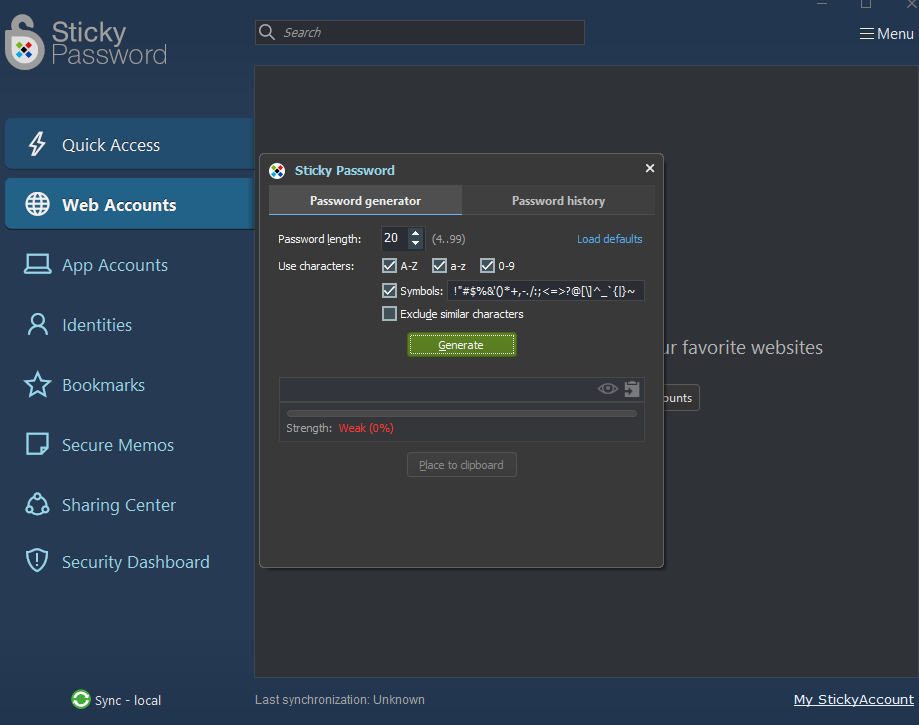Click the 'Weak (0%)' strength text
Screen dimensions: 919x725
coord(366,428)
